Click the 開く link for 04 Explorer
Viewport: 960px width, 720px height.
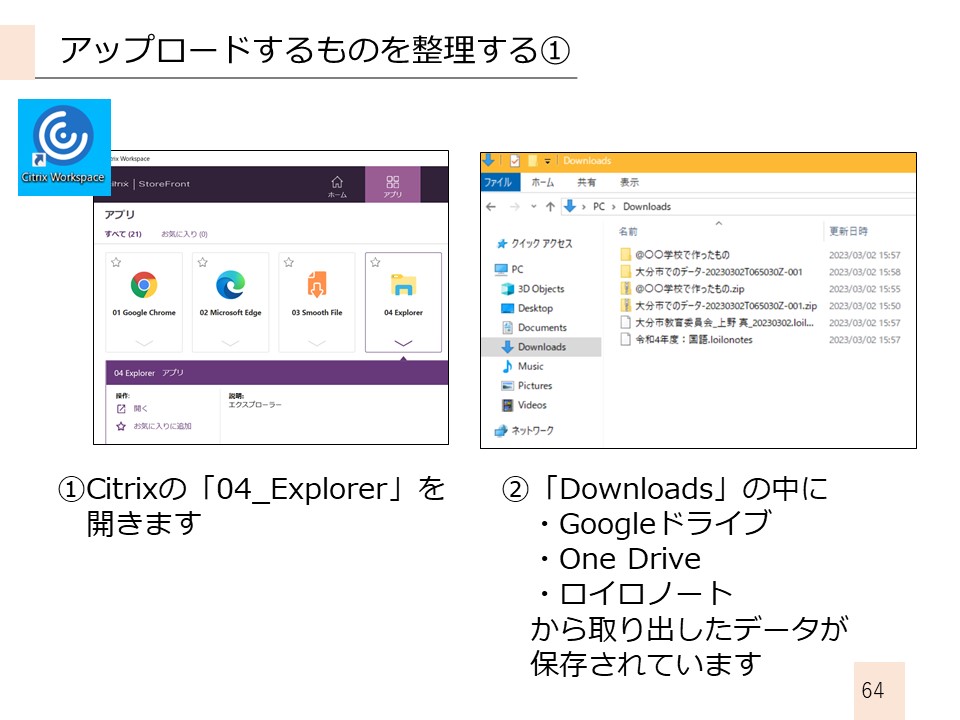point(140,408)
